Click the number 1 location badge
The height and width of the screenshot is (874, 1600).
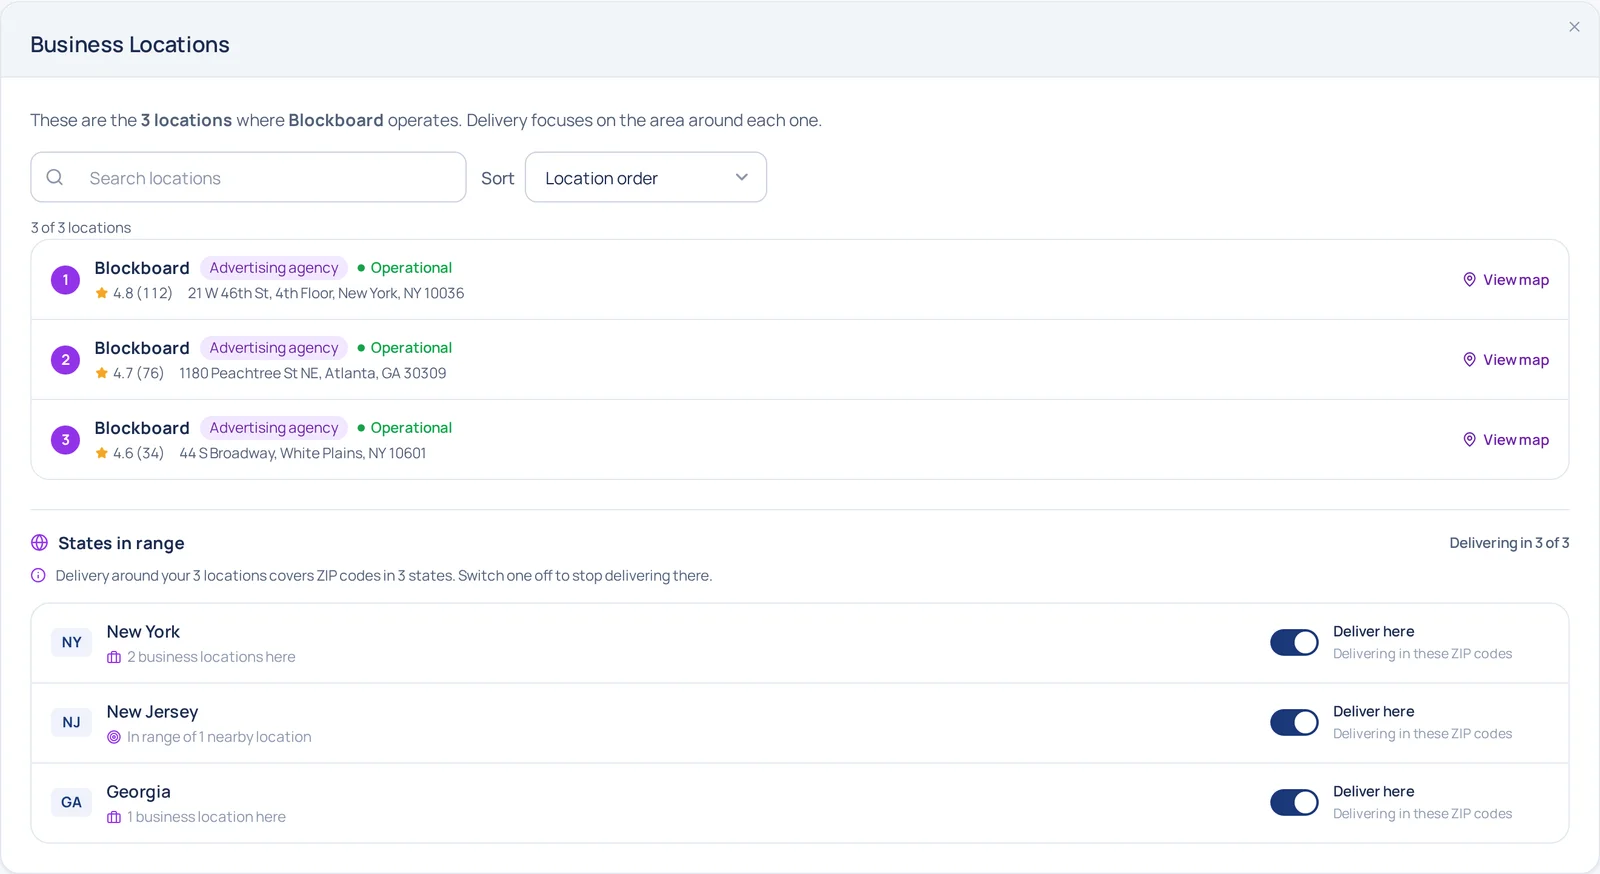coord(66,280)
